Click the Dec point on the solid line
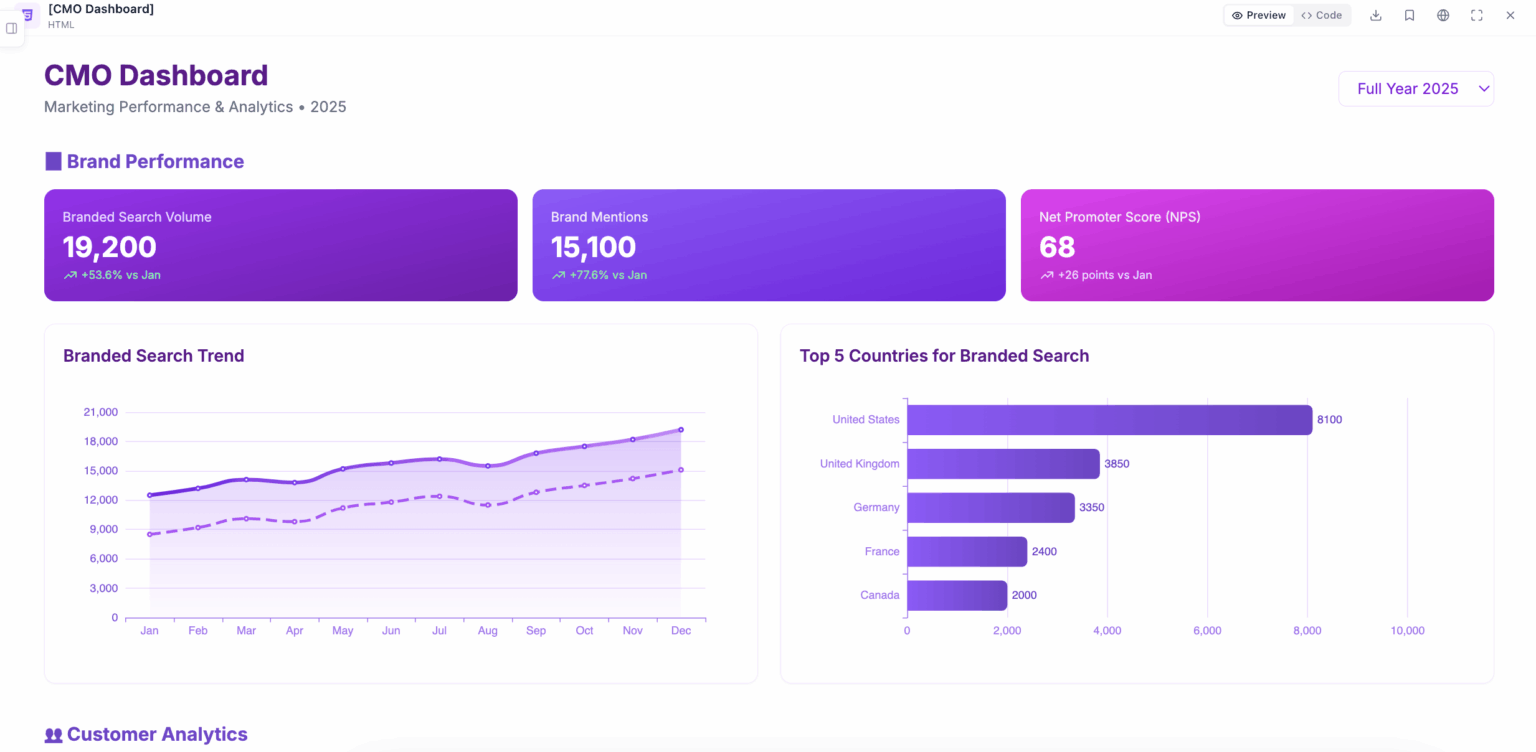Viewport: 1536px width, 752px height. pos(681,430)
